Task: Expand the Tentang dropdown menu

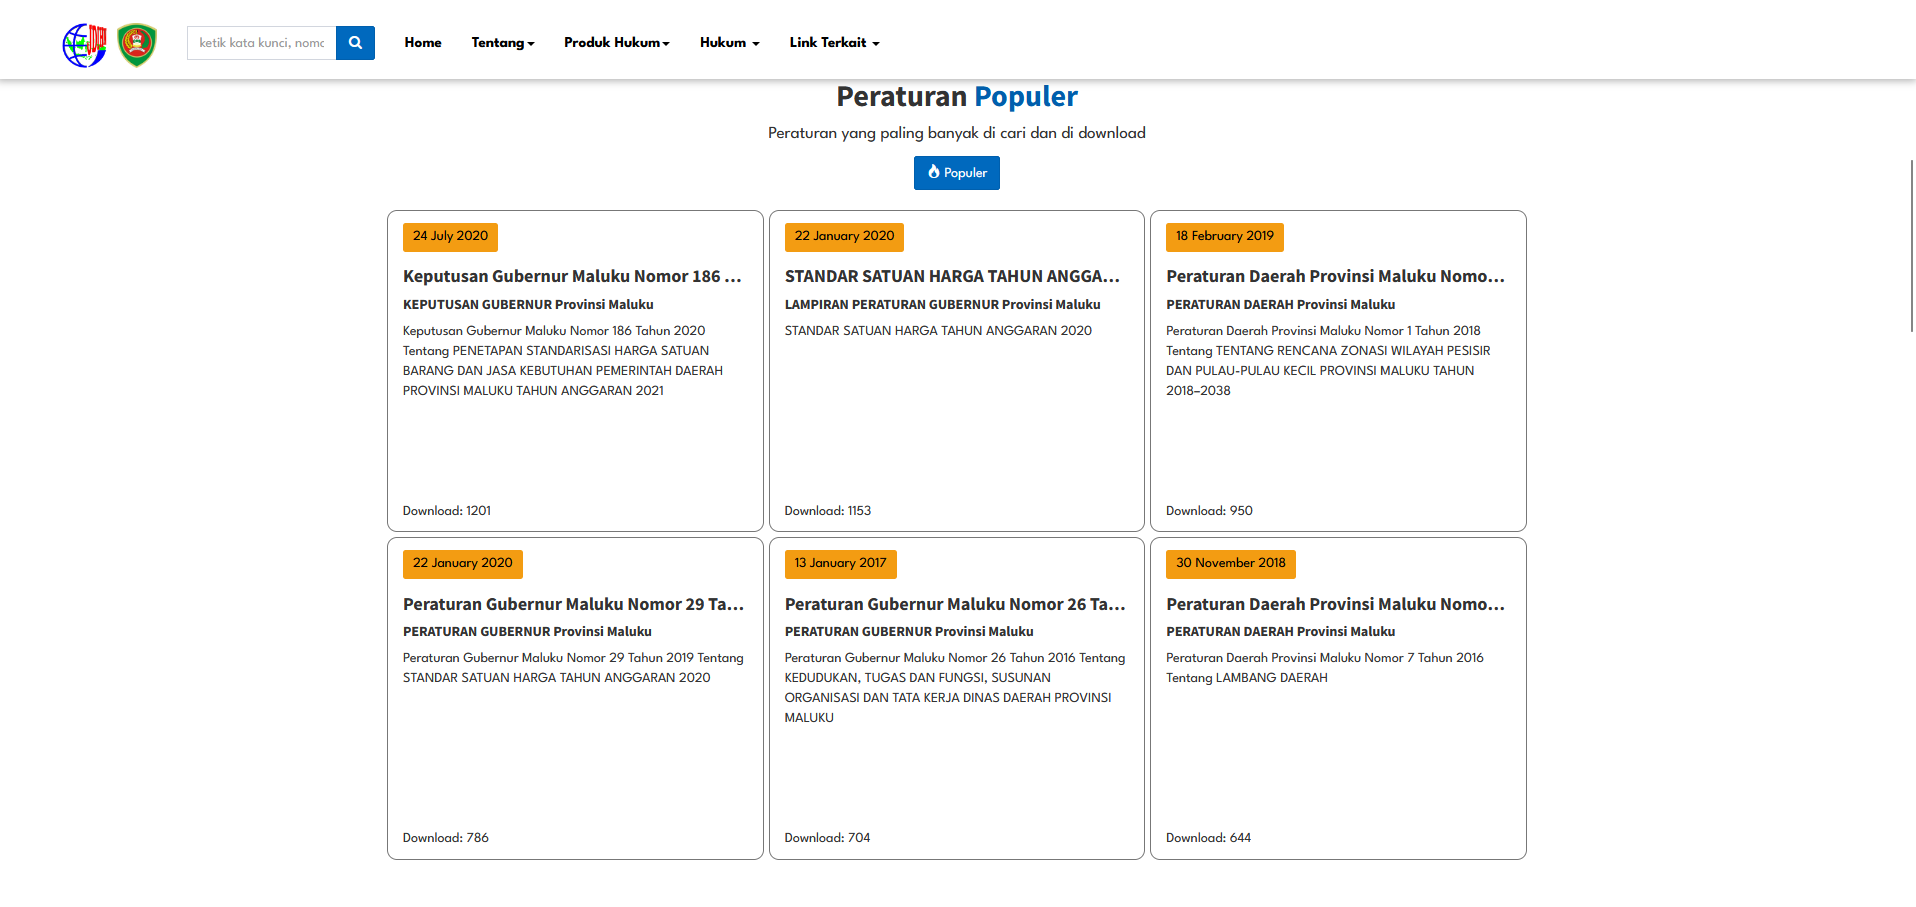Action: pos(503,43)
